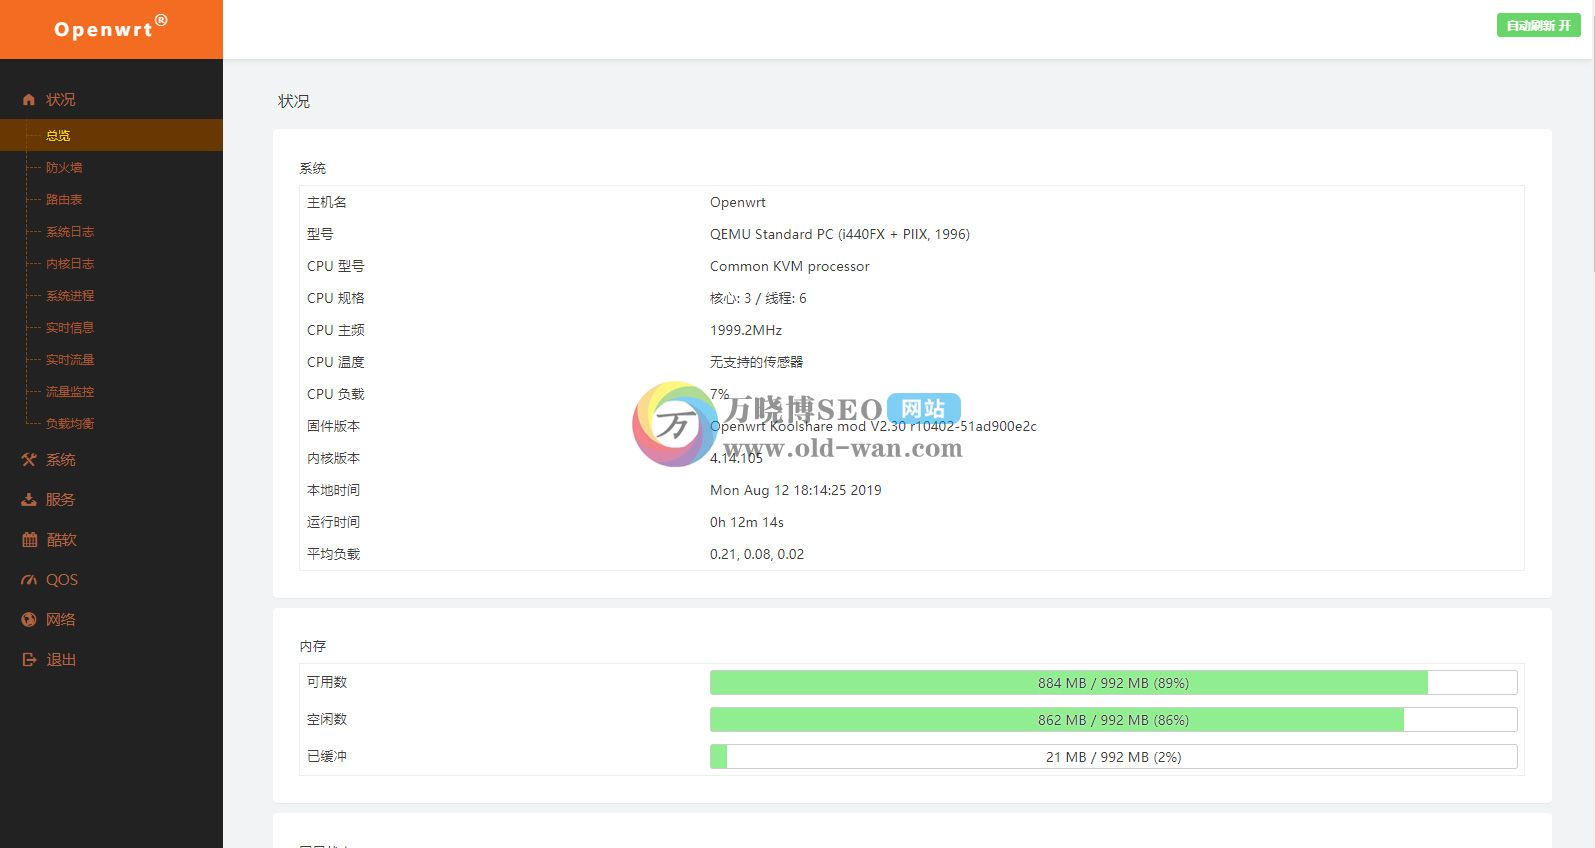Click the 1999.2MHz frequency value
Image resolution: width=1595 pixels, height=848 pixels.
tap(746, 330)
